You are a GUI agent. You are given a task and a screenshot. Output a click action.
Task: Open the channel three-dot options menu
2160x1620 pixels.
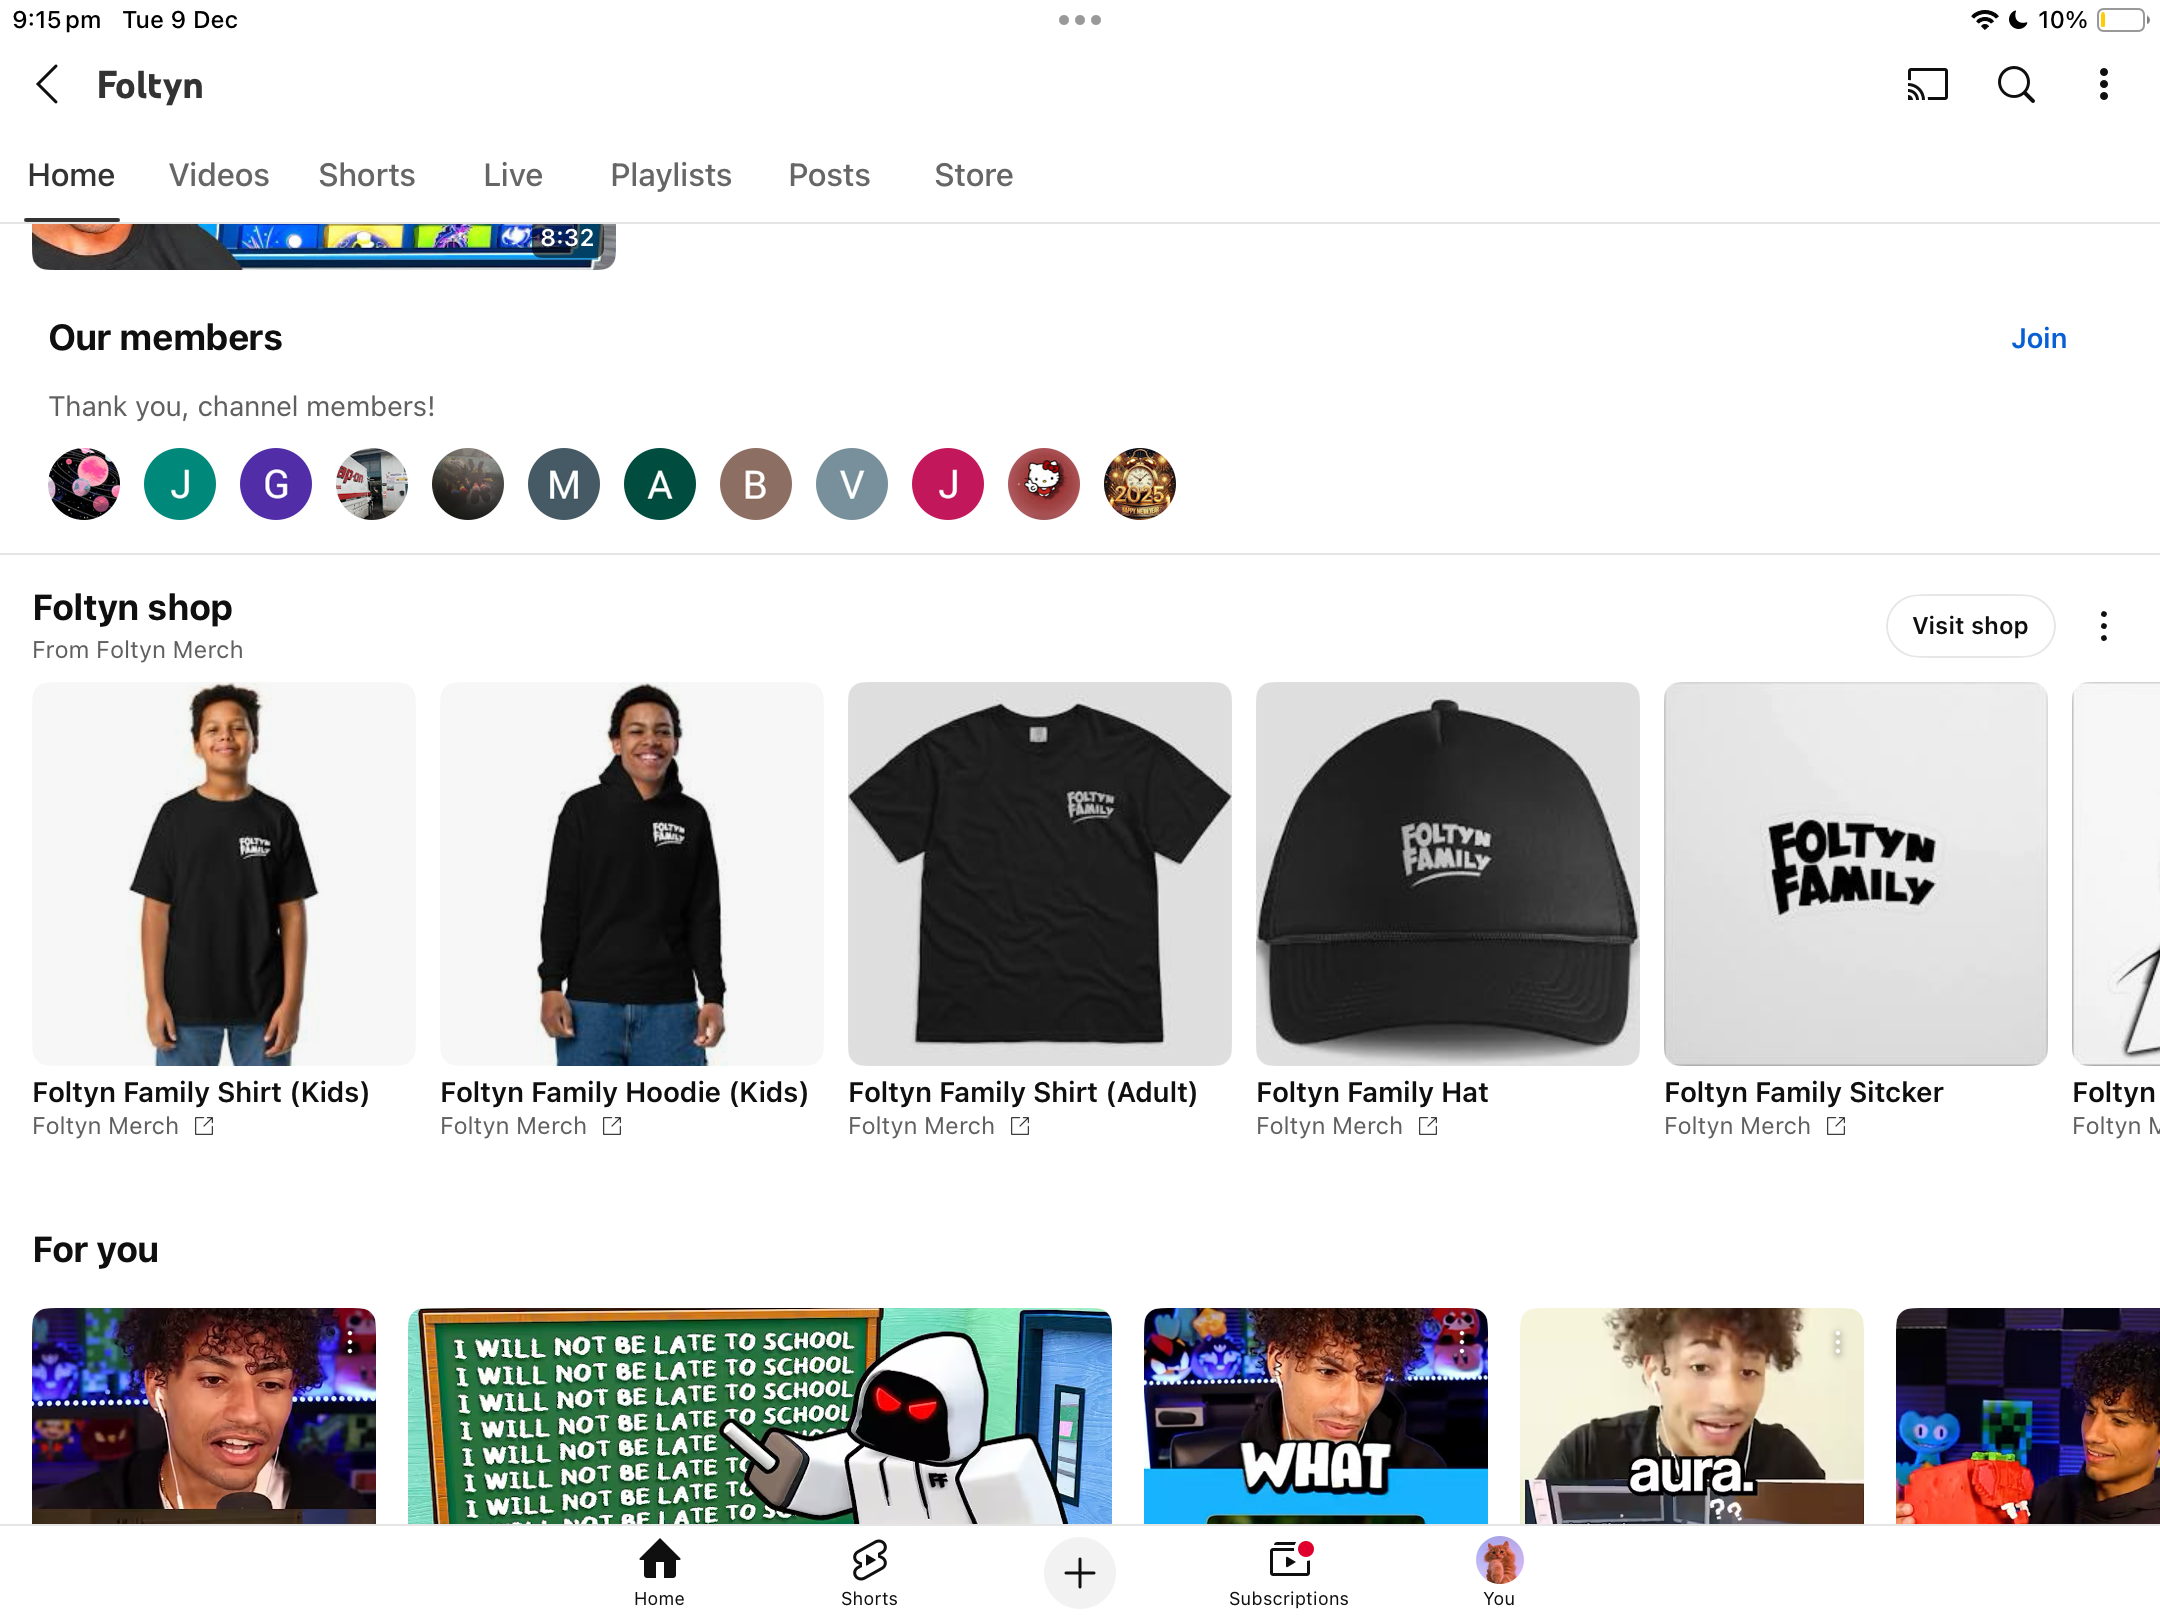coord(2103,85)
